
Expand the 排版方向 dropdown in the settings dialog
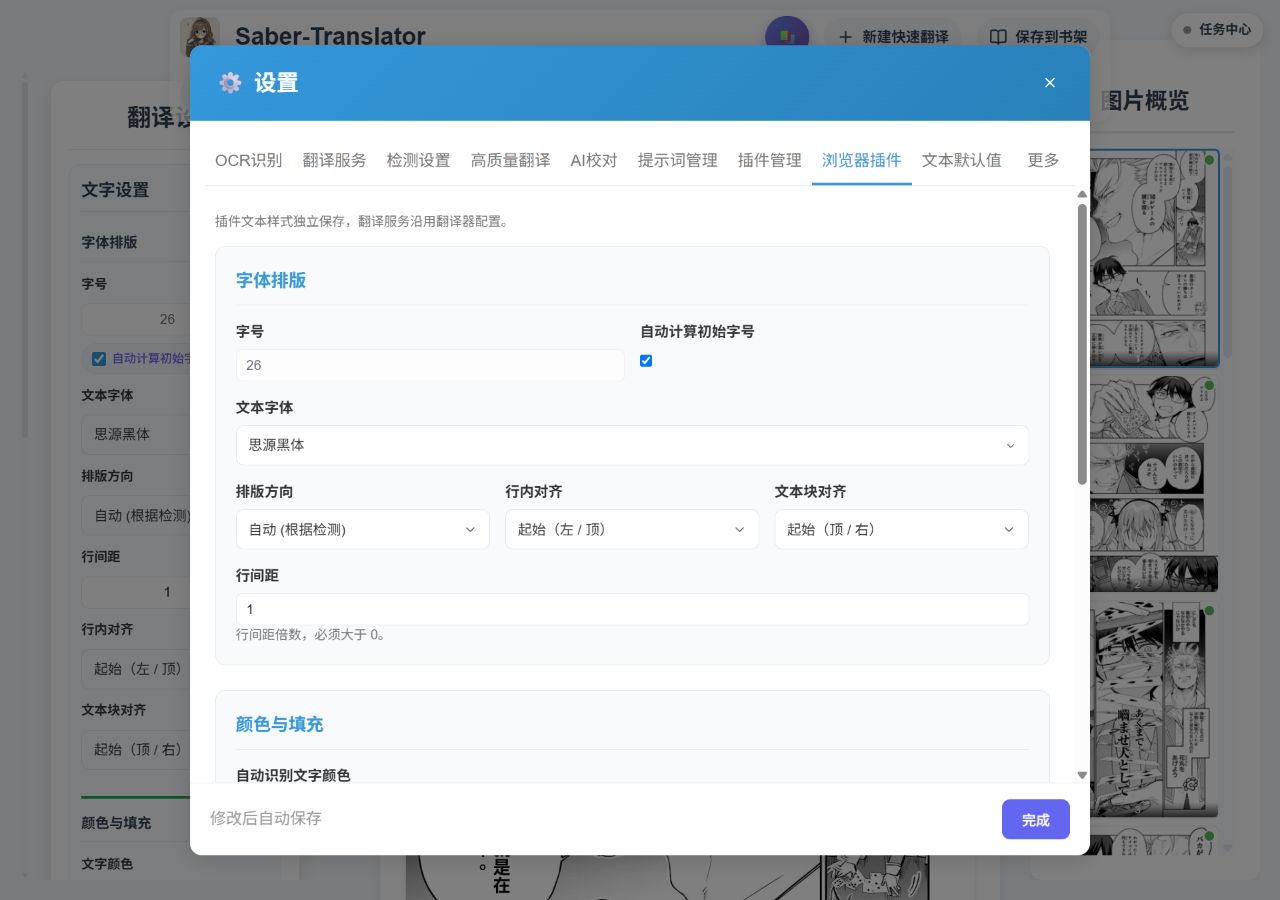(363, 529)
